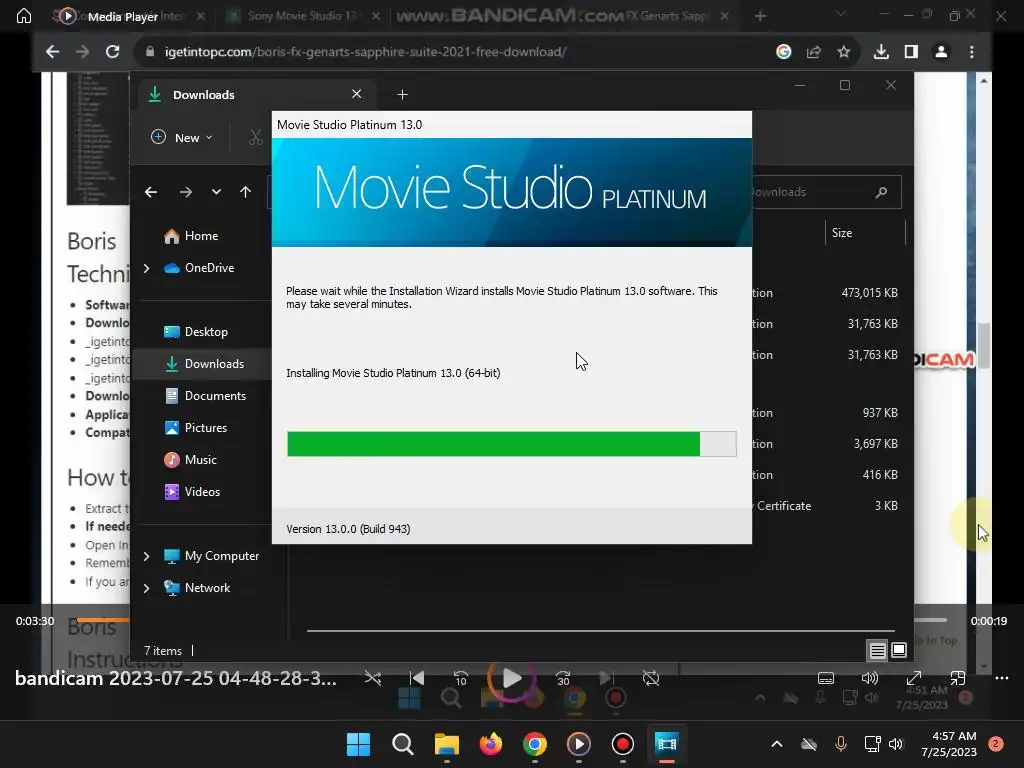Go to previous track in Media Player
This screenshot has height=768, width=1024.
(x=417, y=679)
